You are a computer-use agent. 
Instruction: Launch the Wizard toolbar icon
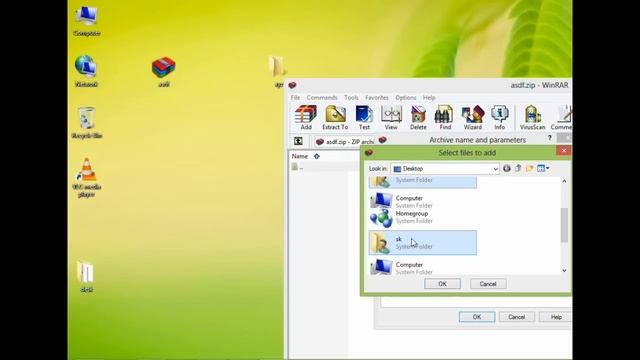[473, 118]
